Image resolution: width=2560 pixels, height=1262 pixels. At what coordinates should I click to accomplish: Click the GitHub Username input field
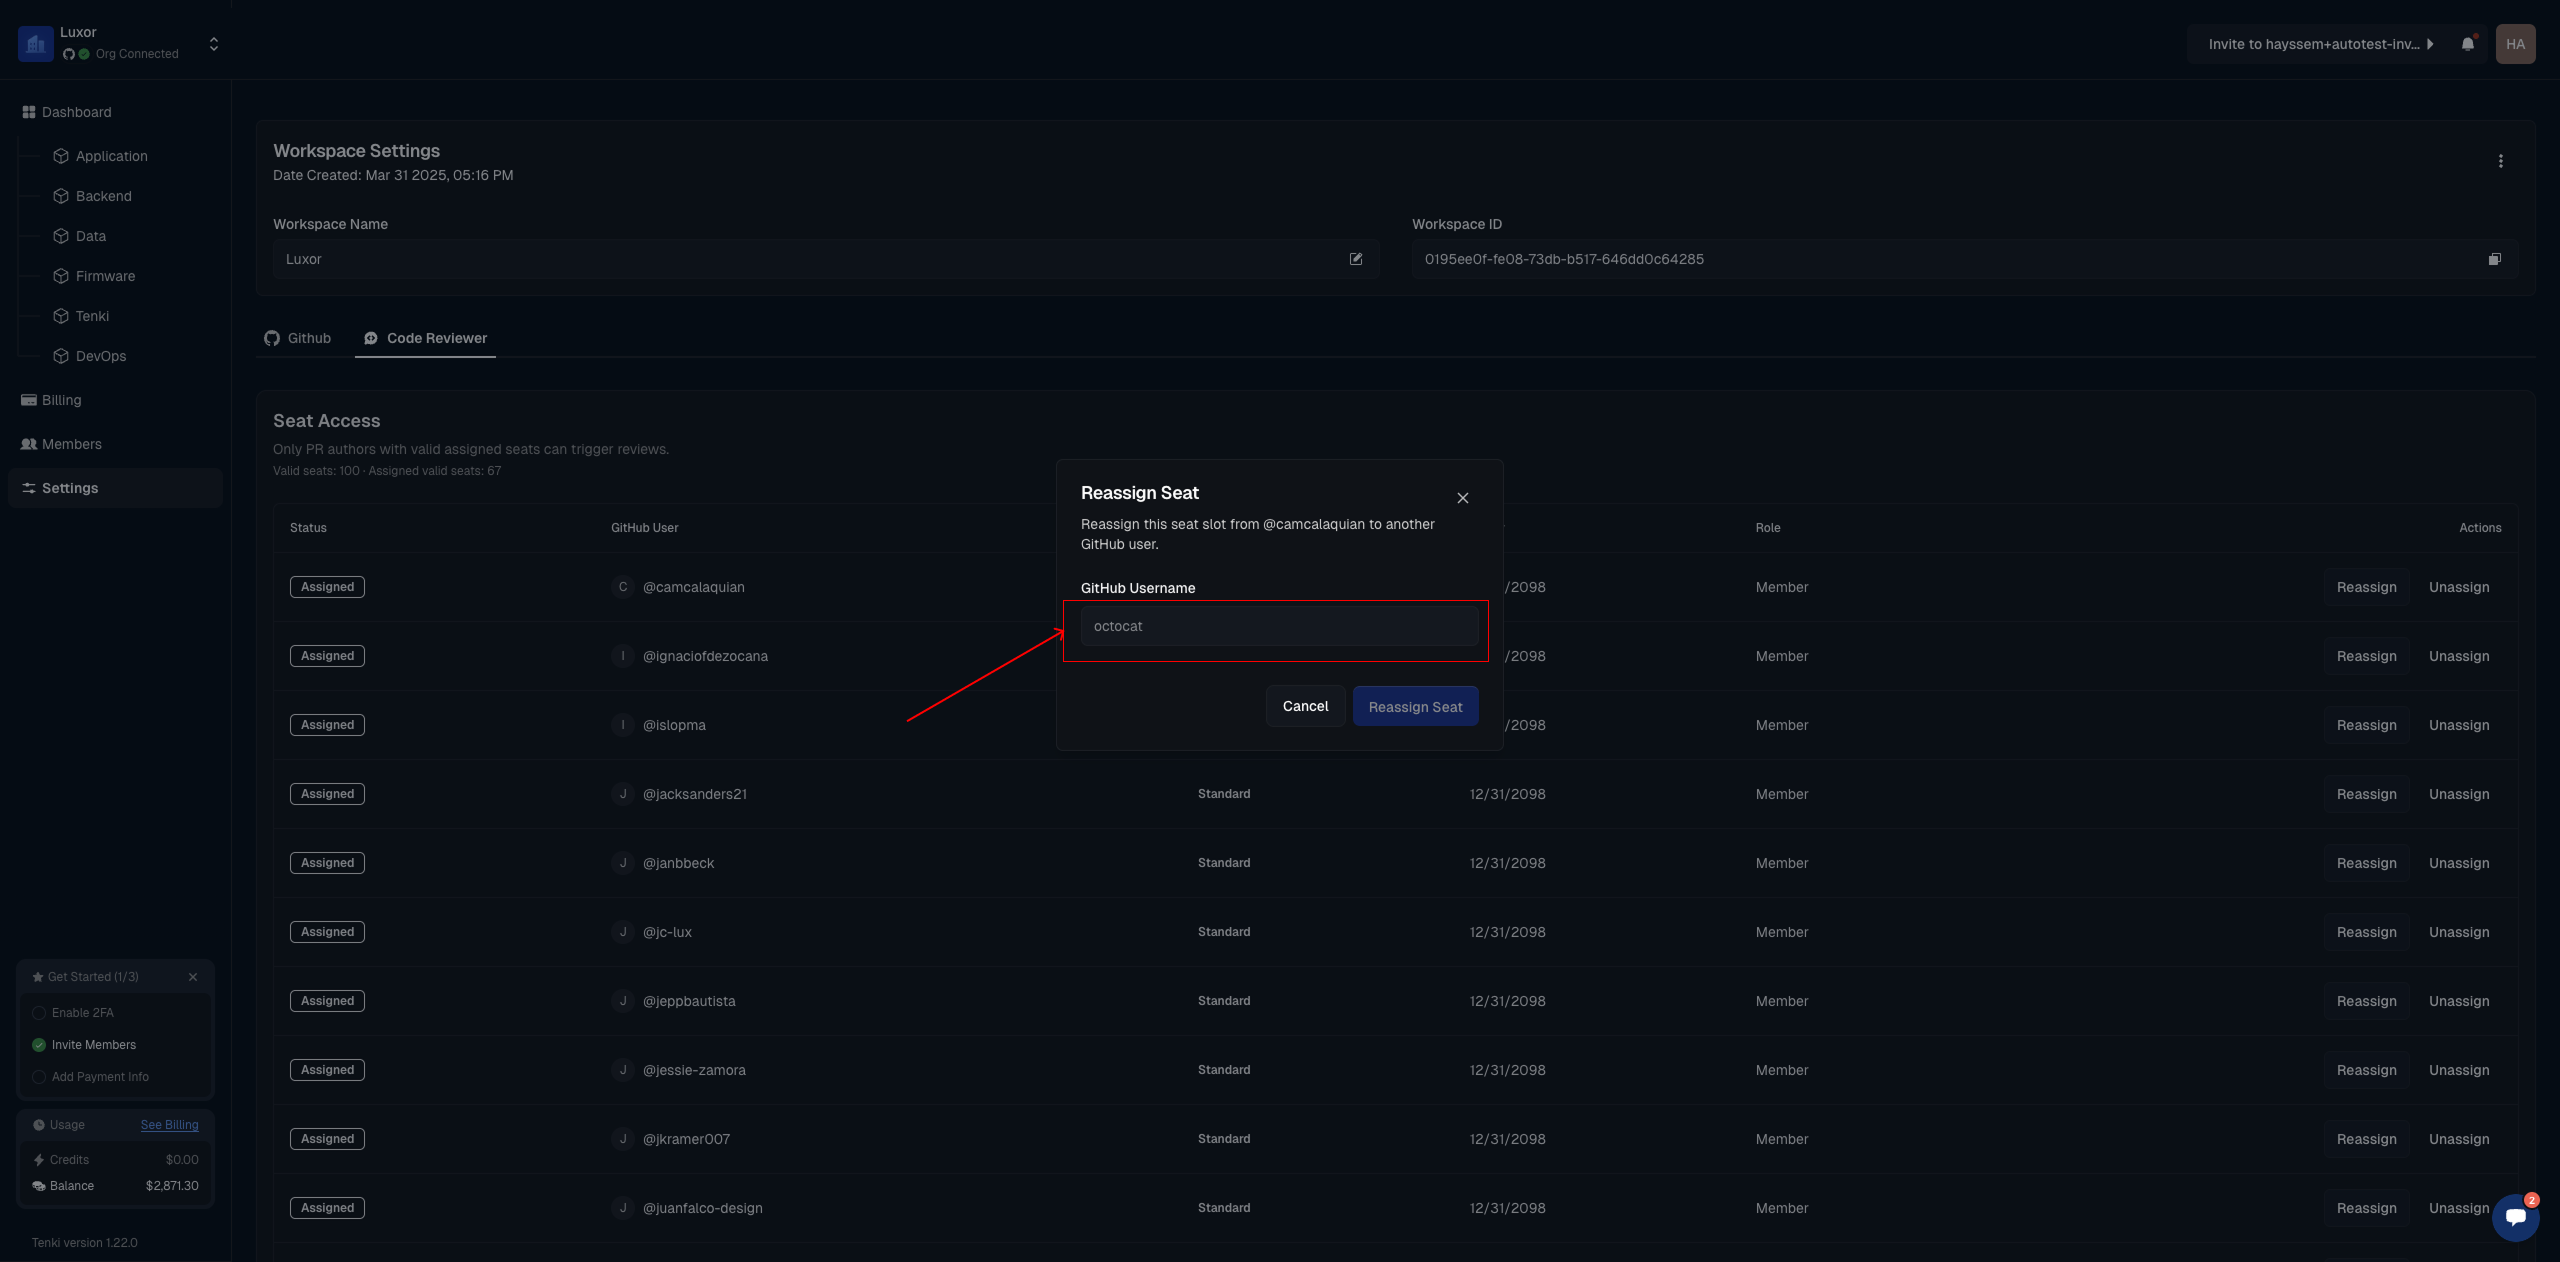click(1279, 626)
